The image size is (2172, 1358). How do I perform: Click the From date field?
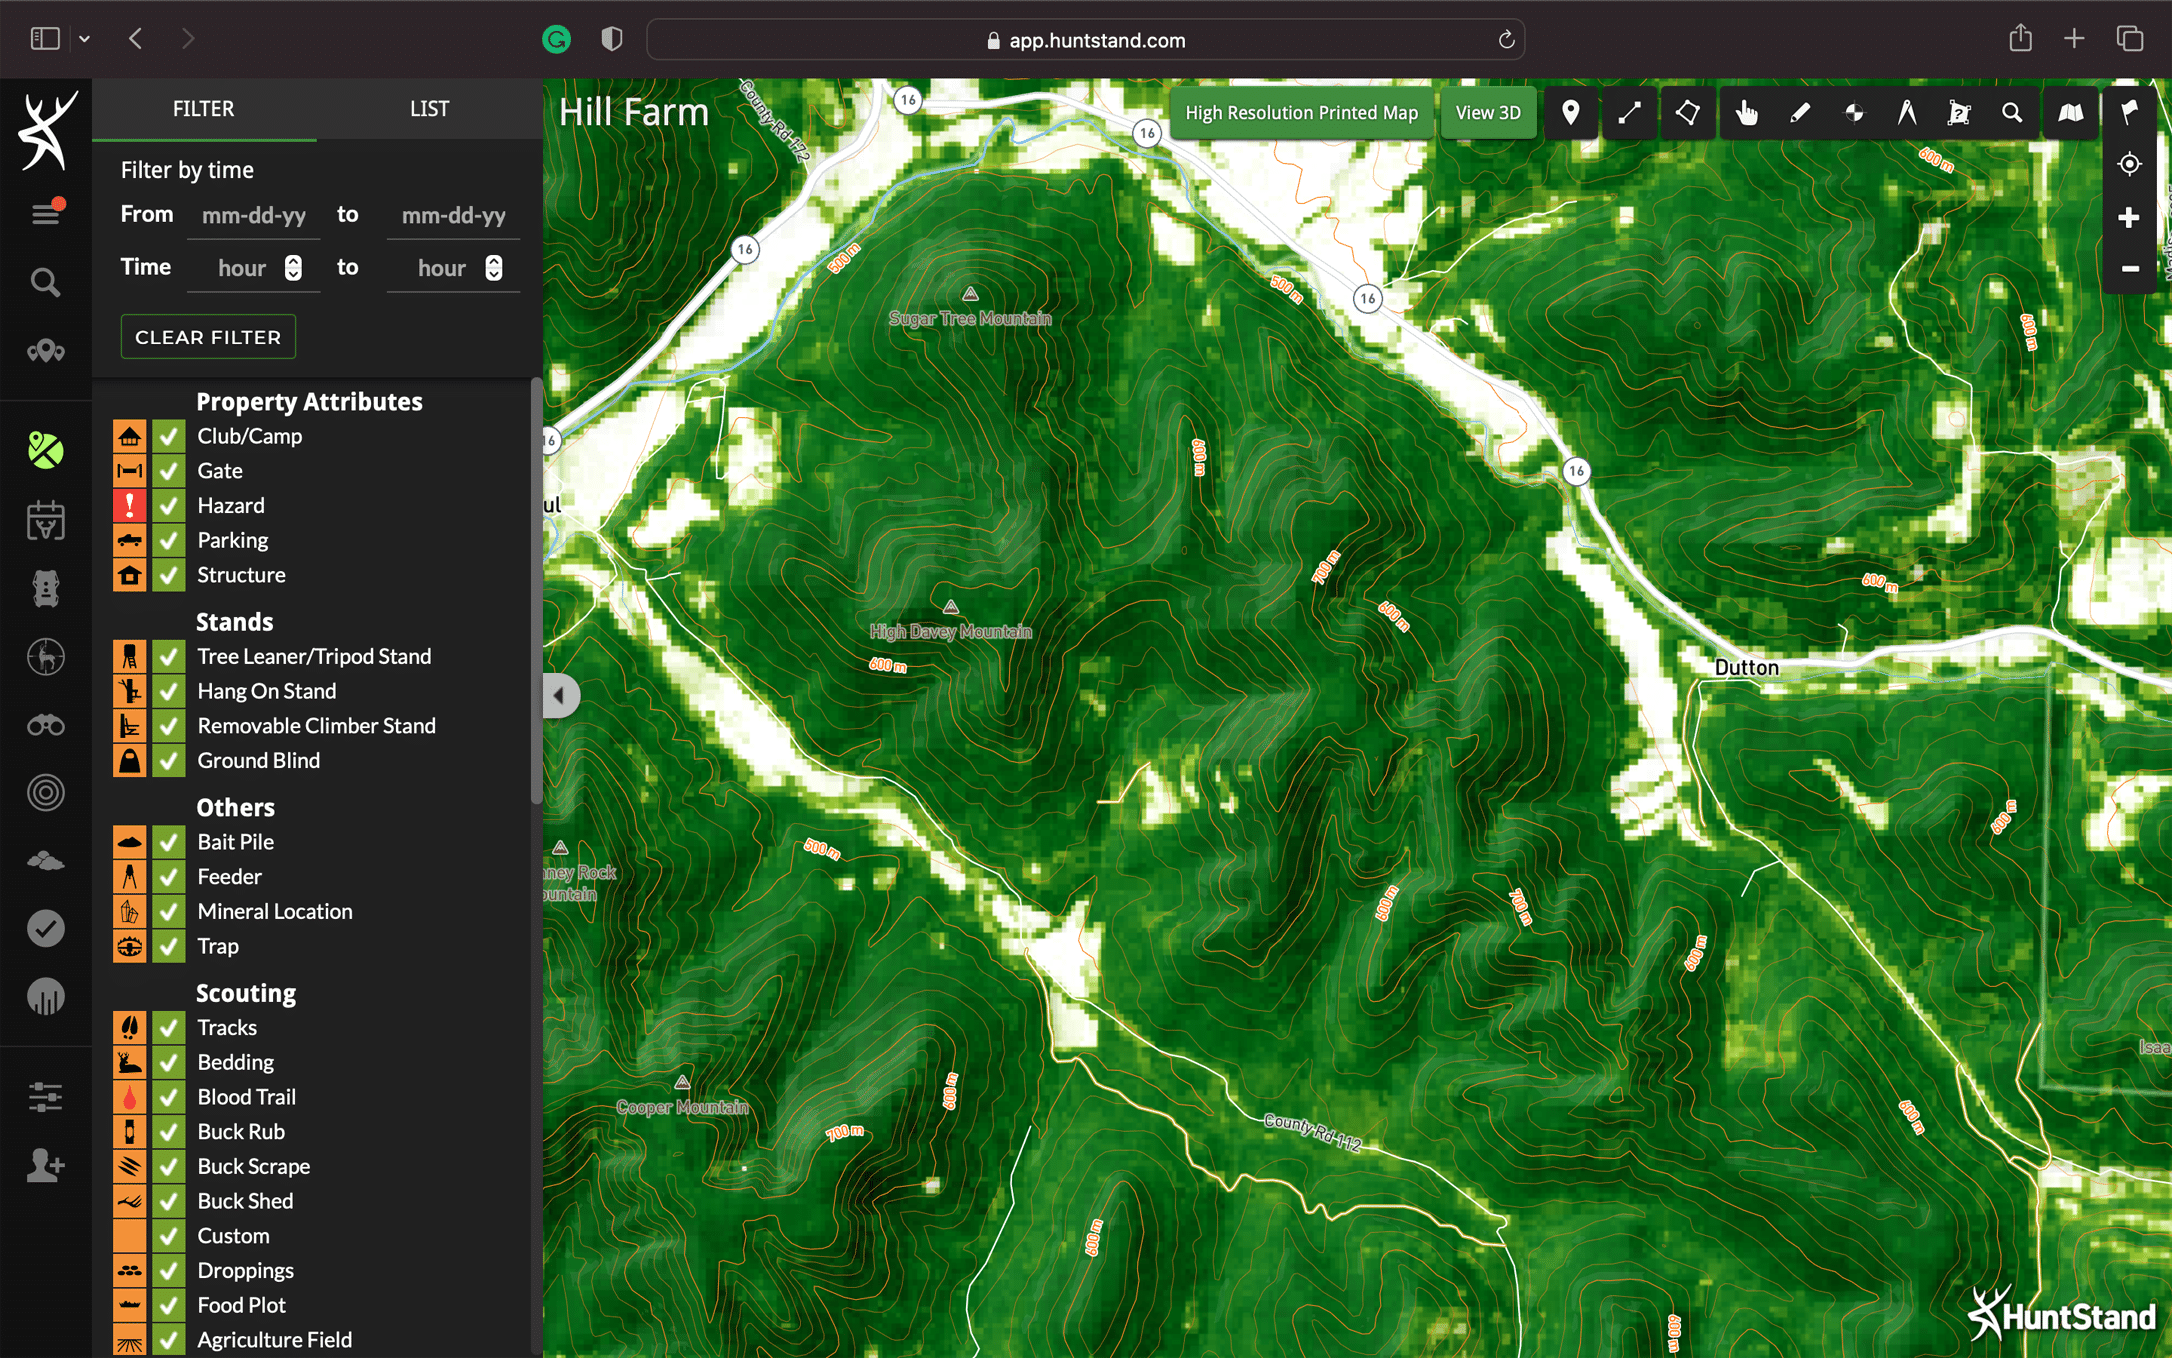point(254,215)
